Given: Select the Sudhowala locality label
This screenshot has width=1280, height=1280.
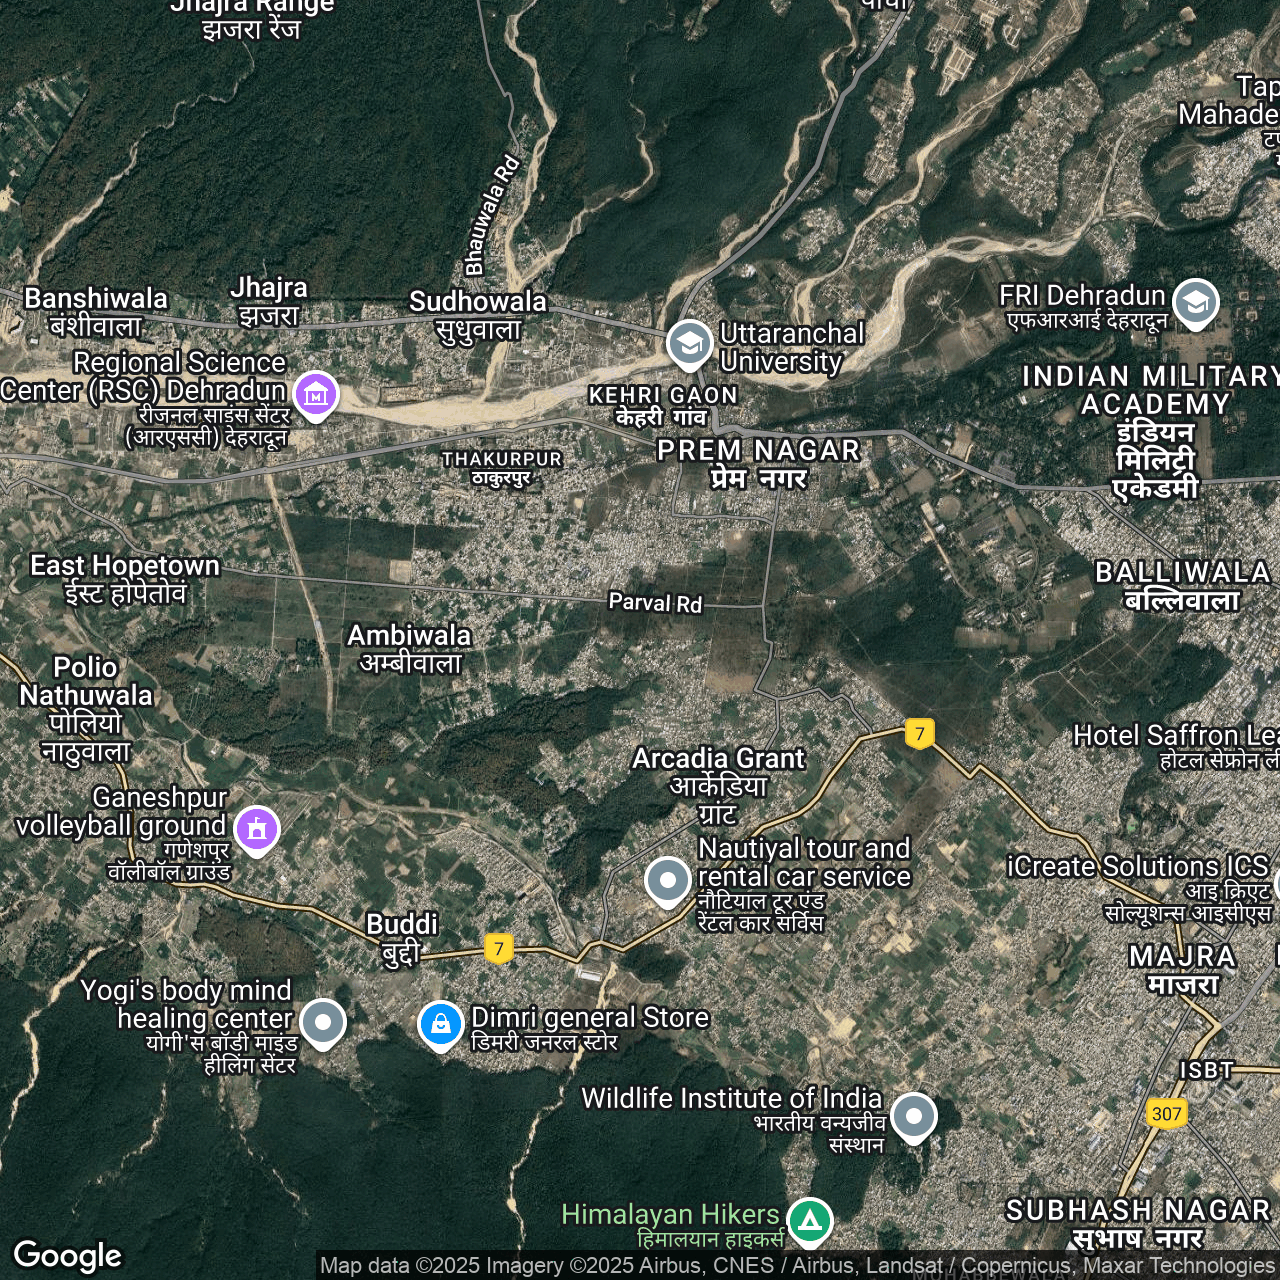Looking at the screenshot, I should point(478,314).
